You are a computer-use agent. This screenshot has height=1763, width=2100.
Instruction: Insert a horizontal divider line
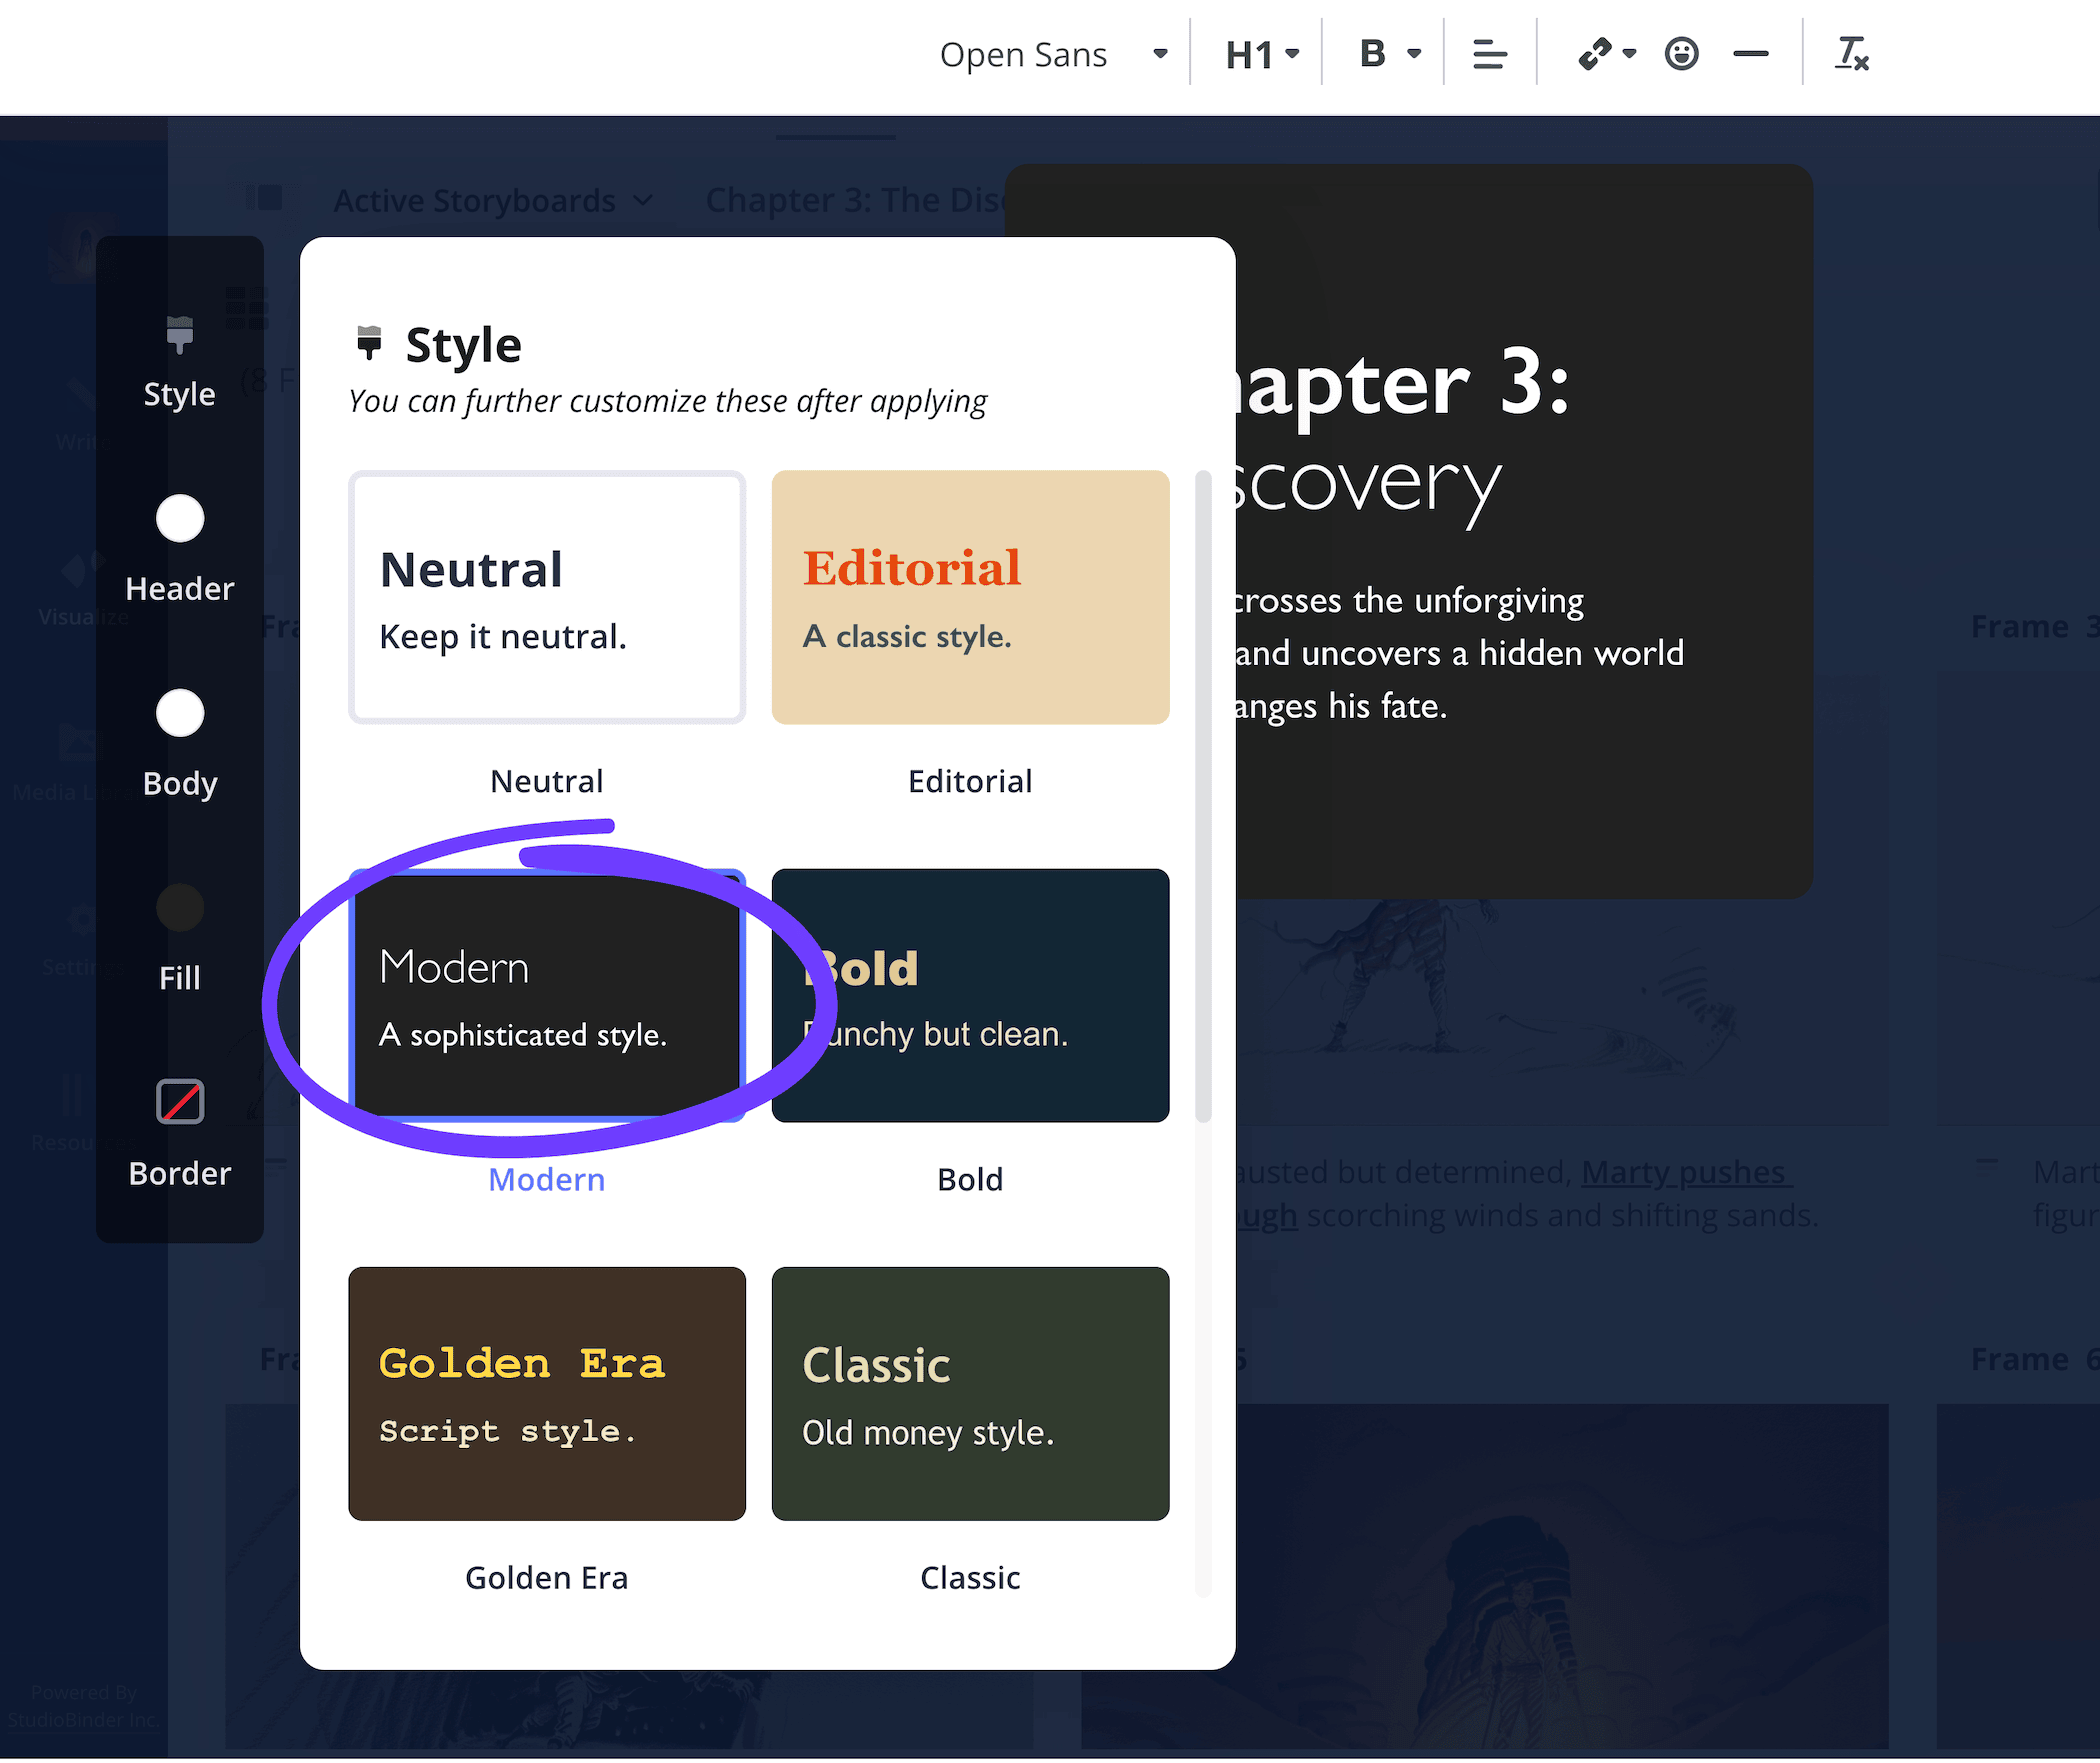click(x=1750, y=54)
